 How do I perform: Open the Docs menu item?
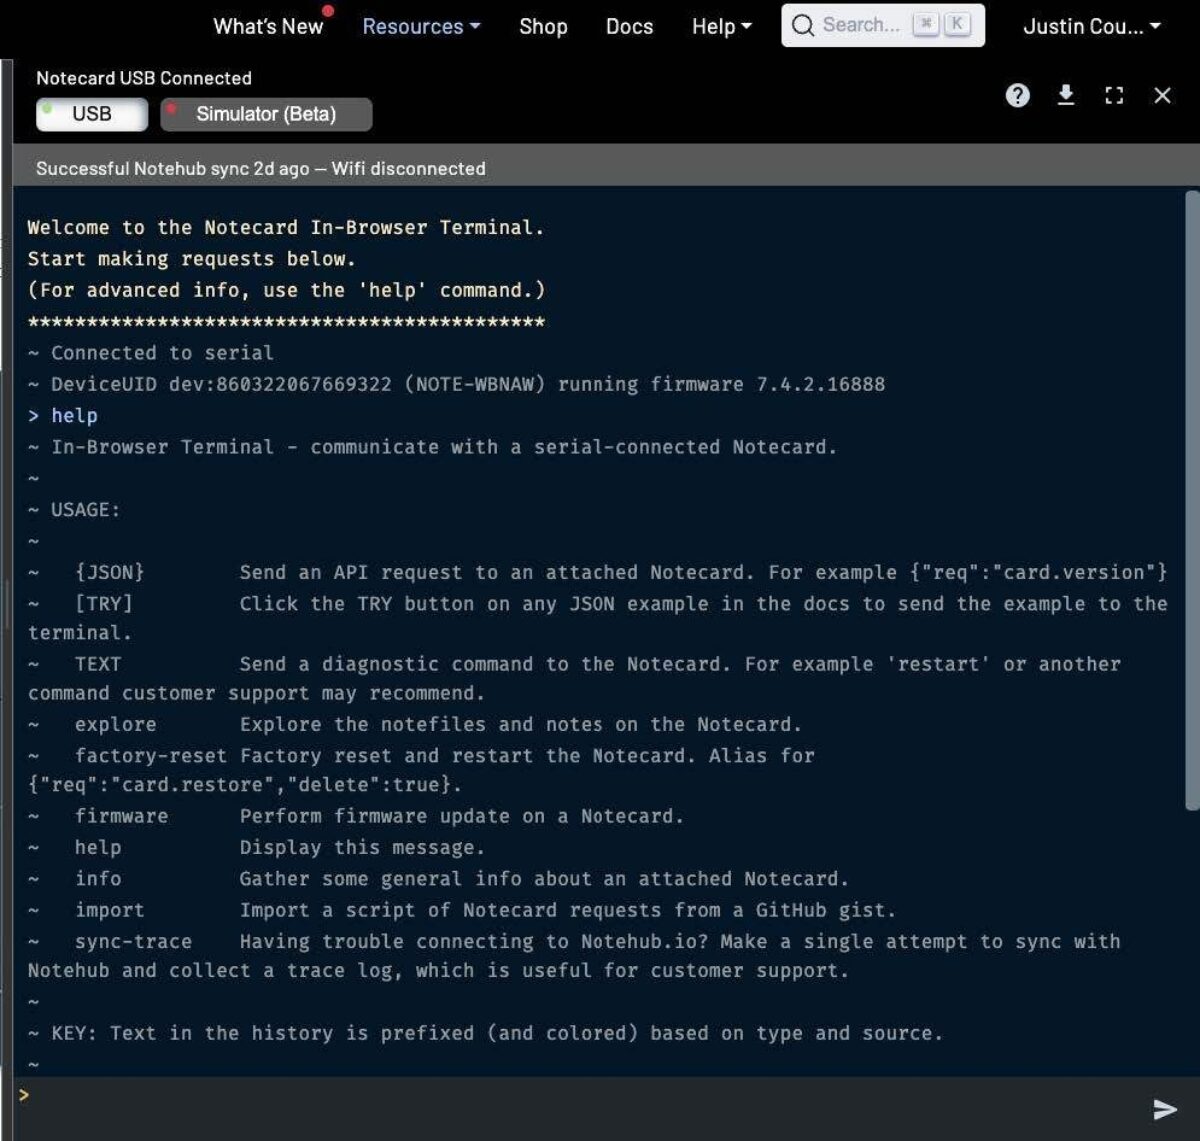click(629, 27)
